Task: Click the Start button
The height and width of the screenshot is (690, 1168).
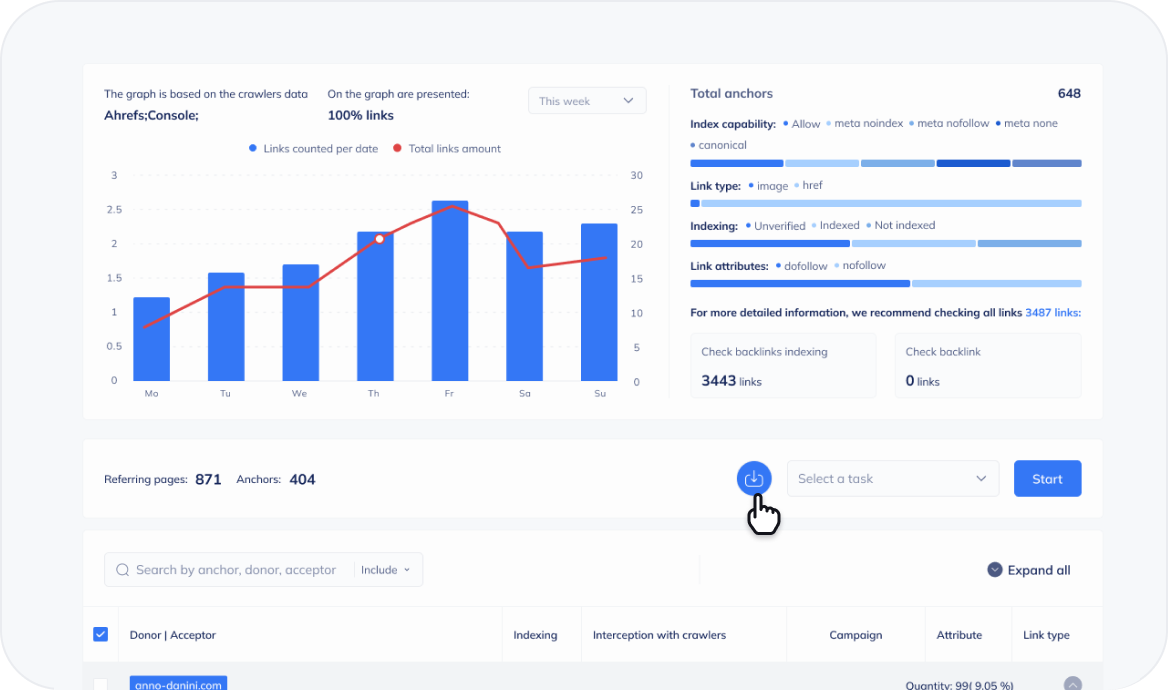Action: (x=1047, y=478)
